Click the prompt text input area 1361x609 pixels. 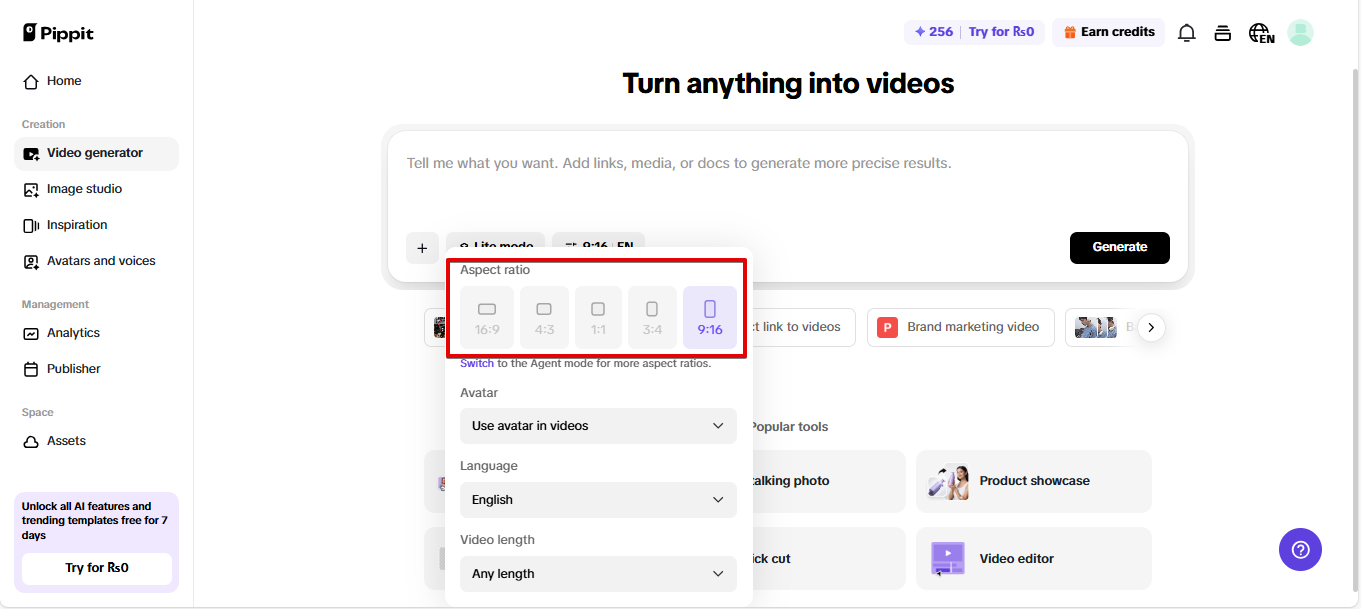787,180
